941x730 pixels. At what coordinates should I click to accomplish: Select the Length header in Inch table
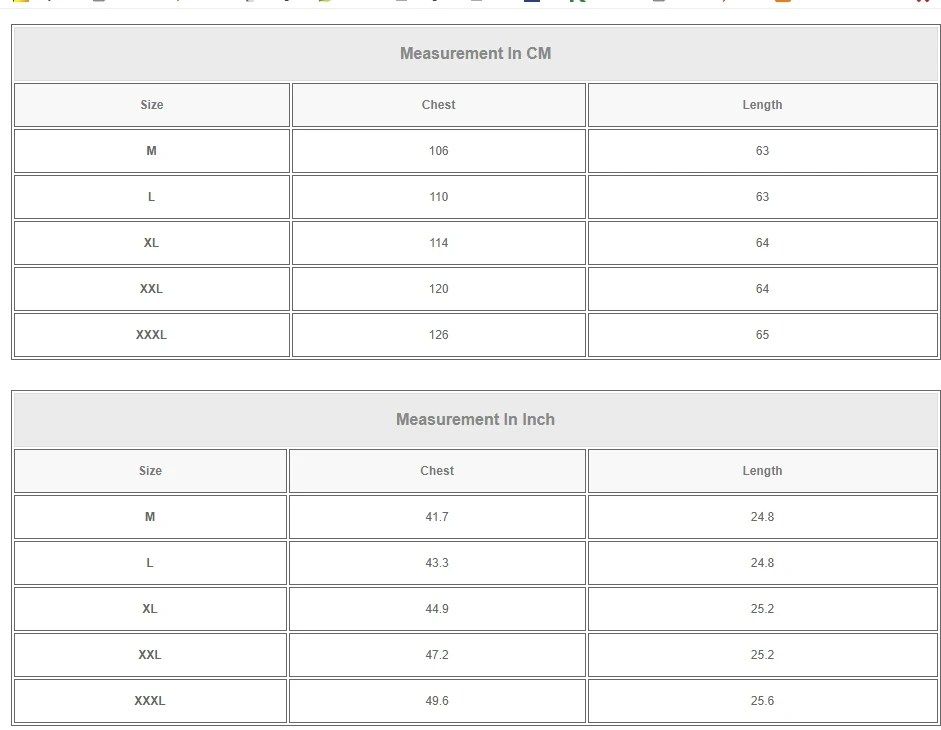coord(762,471)
